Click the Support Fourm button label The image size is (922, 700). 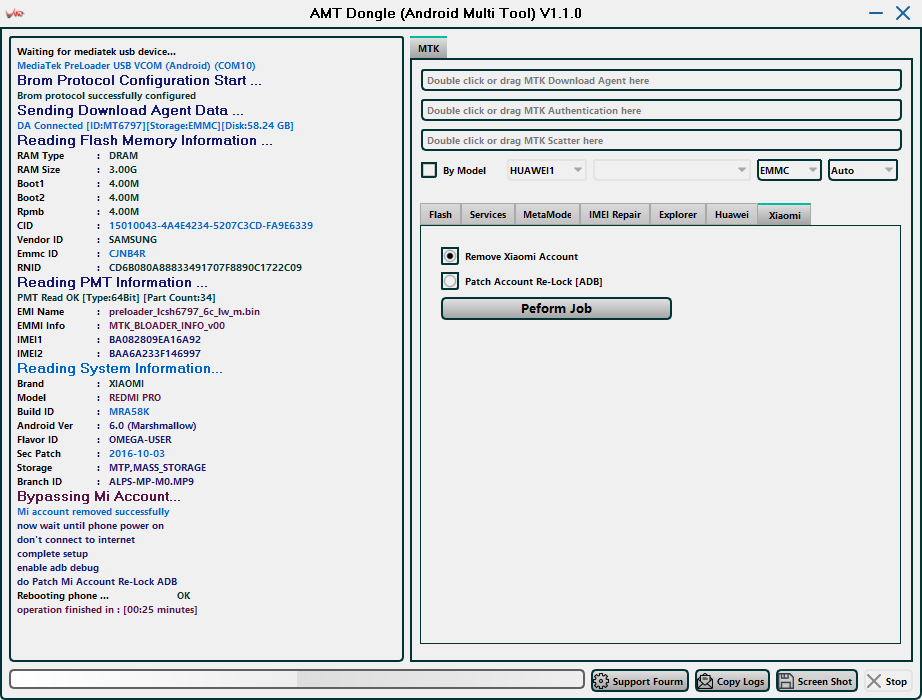click(647, 681)
